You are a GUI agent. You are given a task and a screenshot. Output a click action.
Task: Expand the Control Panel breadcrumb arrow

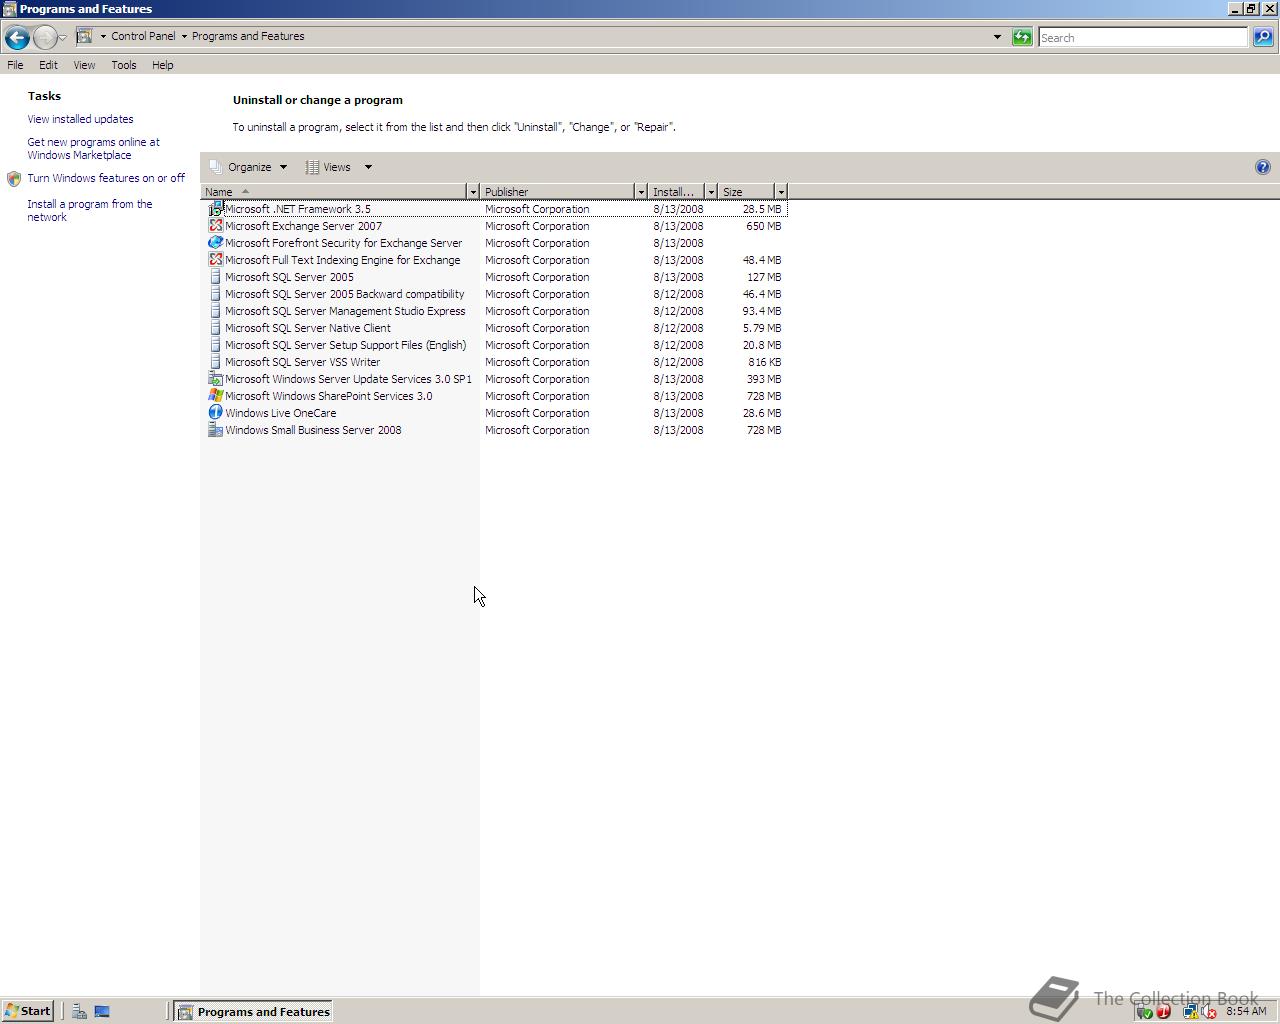coord(184,36)
